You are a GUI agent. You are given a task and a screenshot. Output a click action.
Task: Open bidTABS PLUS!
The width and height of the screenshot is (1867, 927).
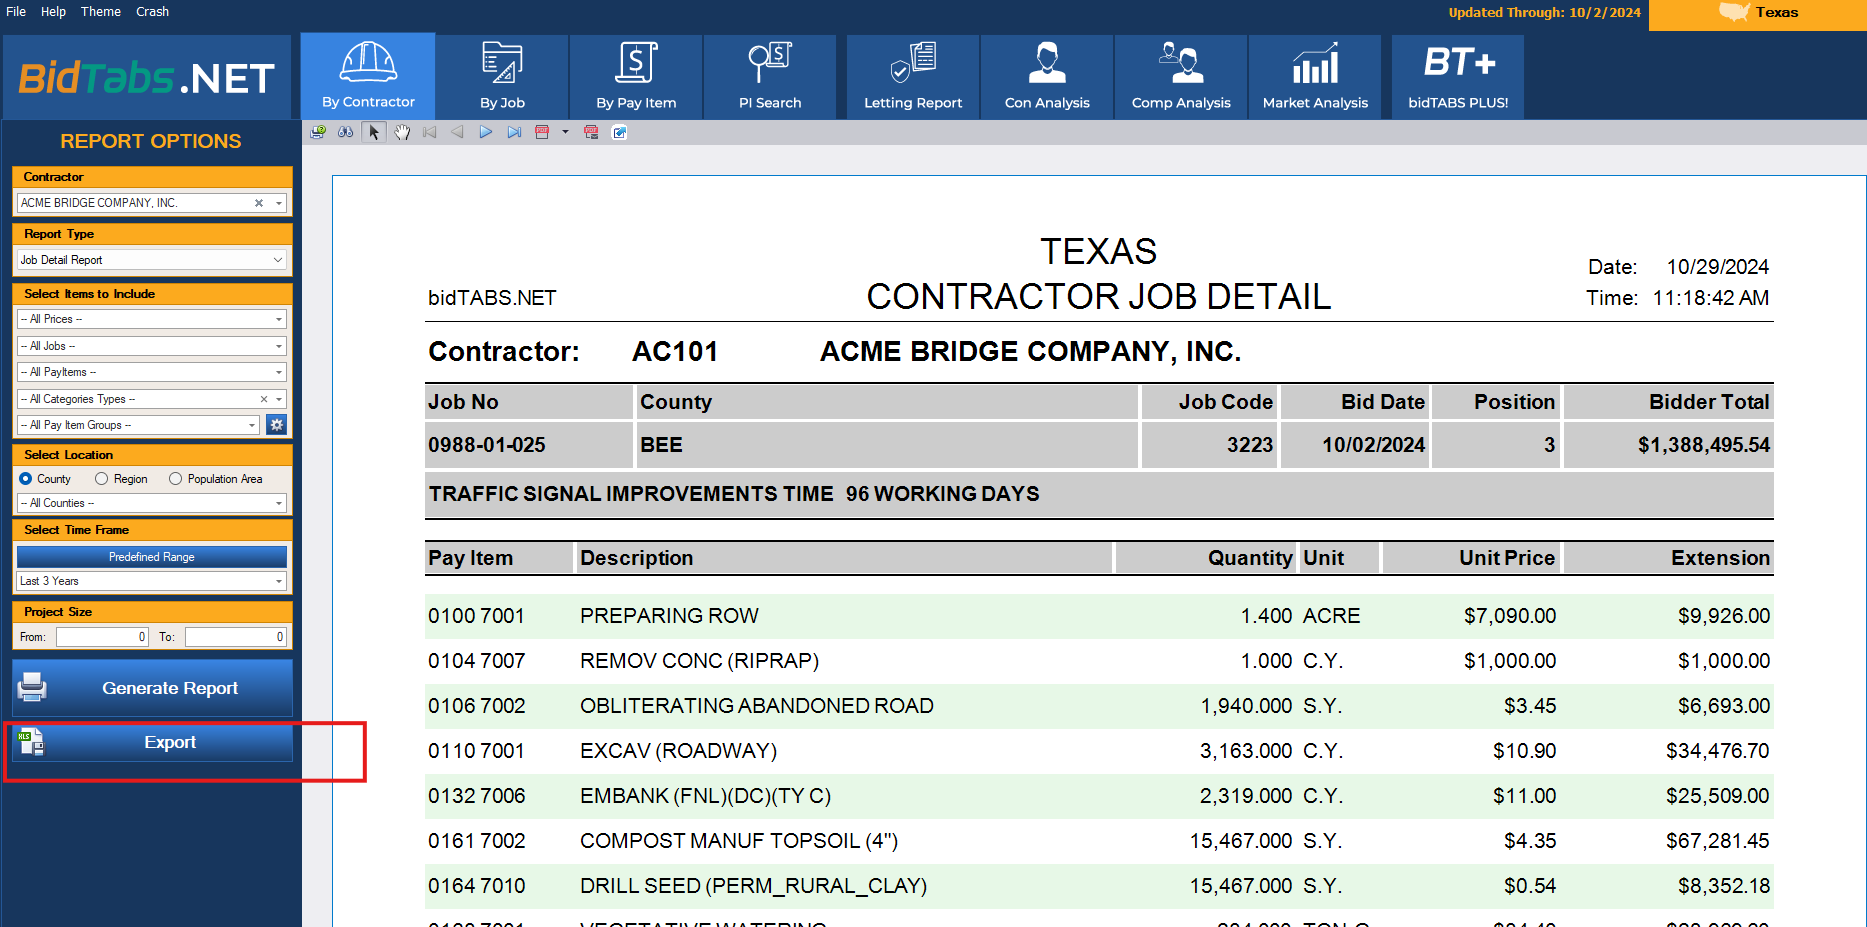tap(1458, 76)
